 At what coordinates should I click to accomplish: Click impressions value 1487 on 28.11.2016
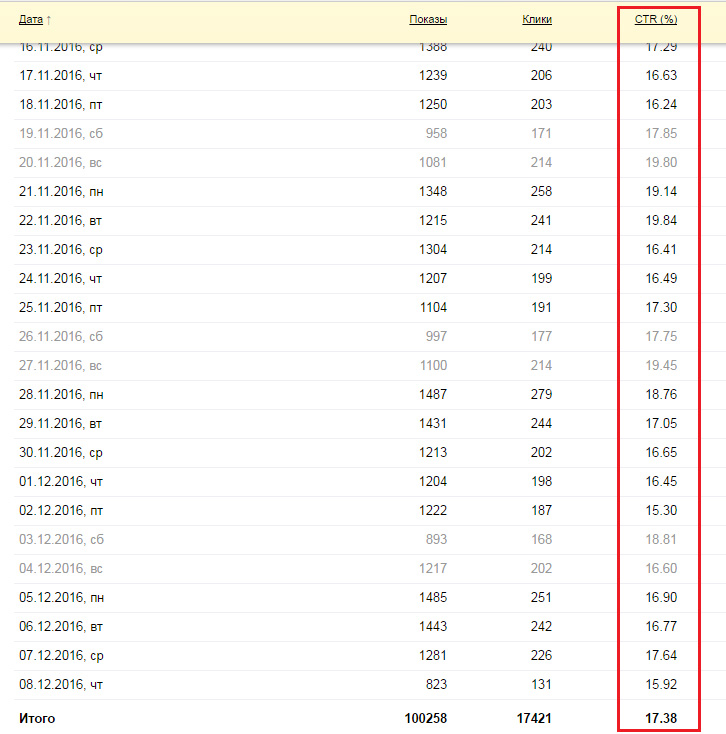pyautogui.click(x=432, y=395)
